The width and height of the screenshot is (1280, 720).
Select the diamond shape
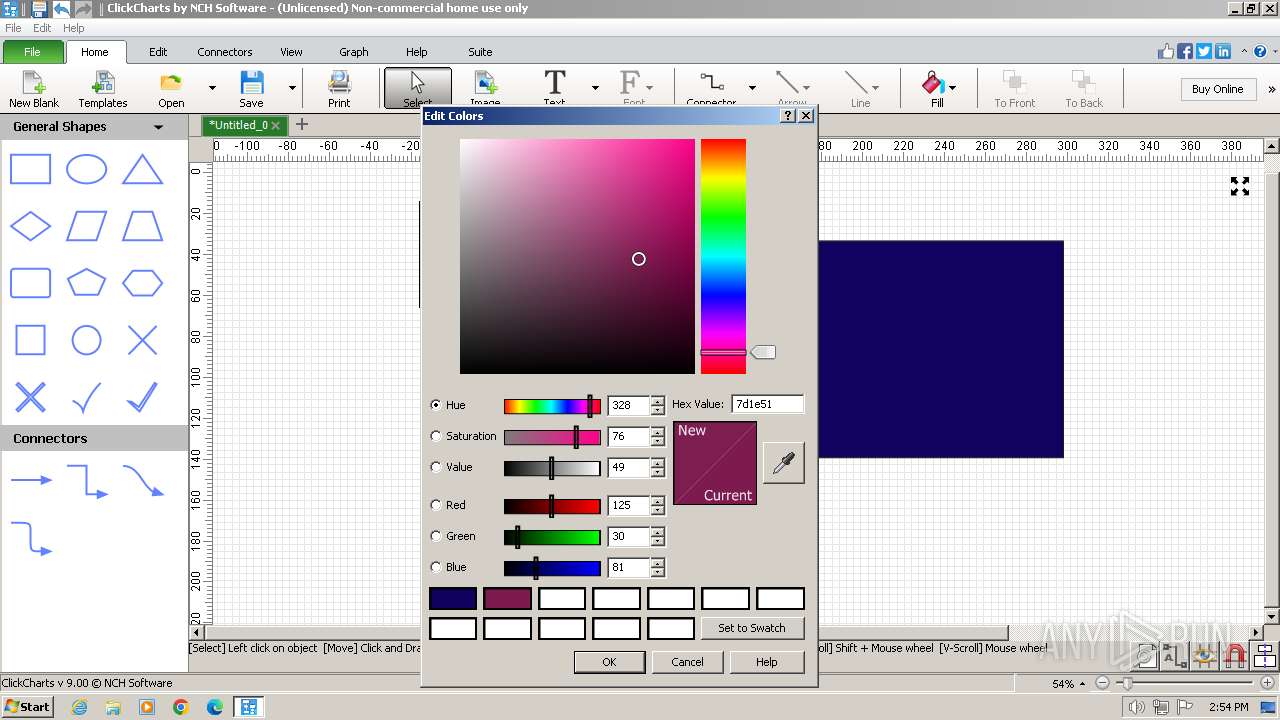pos(30,226)
